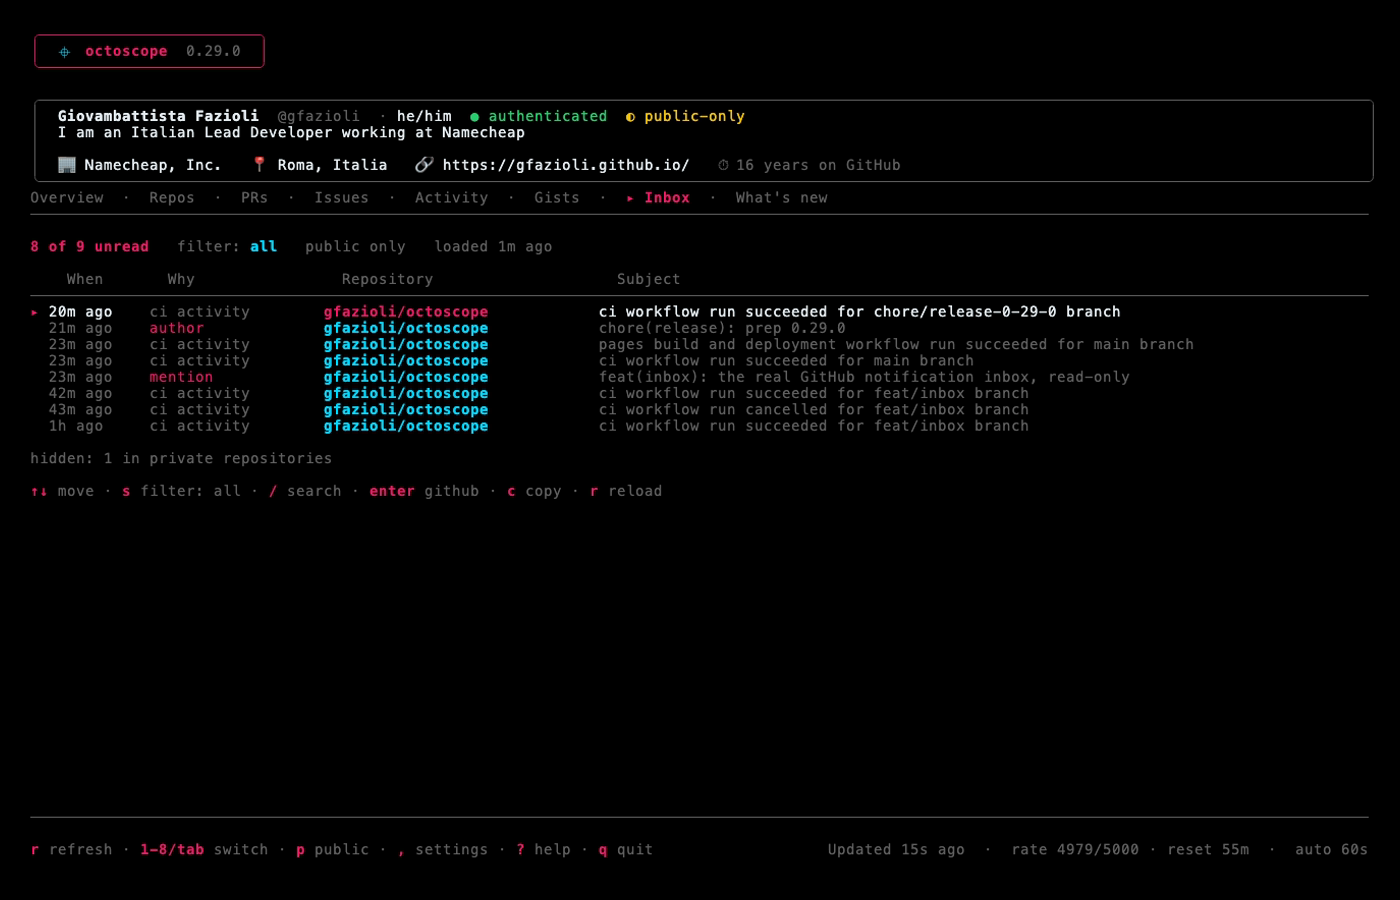
Task: Click the author reason label
Action: coord(177,328)
